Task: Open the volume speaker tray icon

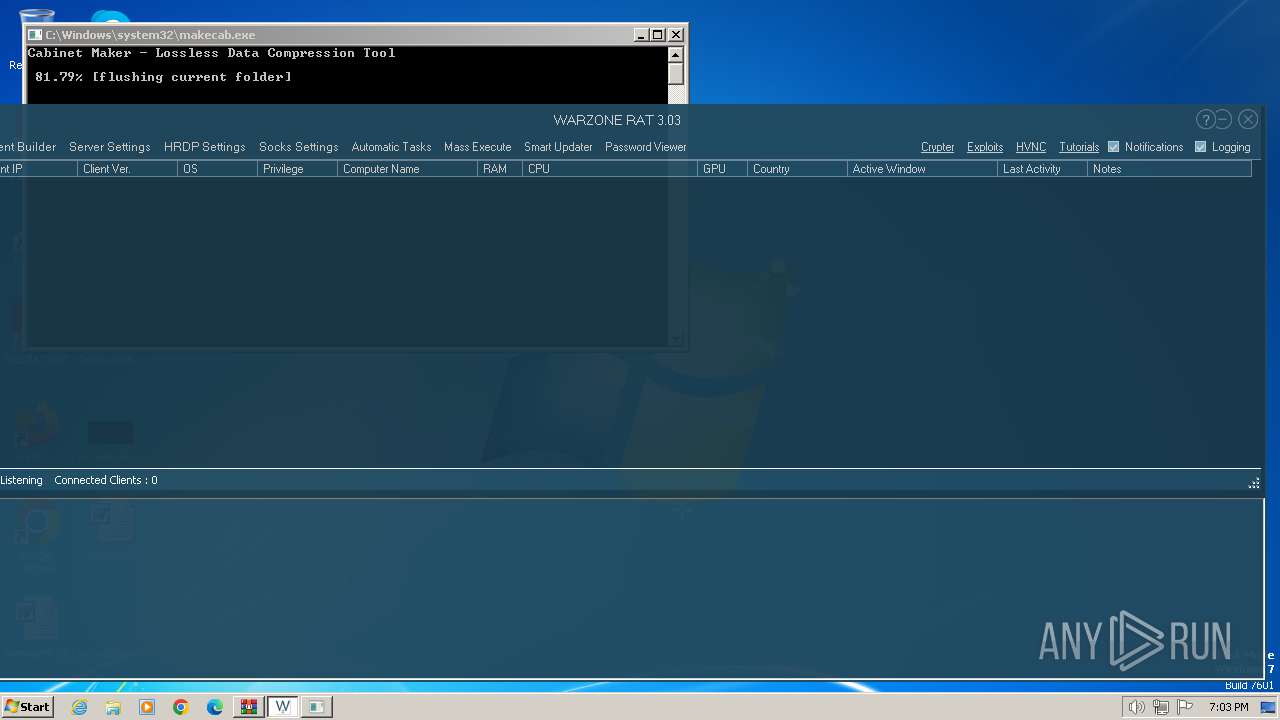Action: coord(1136,707)
